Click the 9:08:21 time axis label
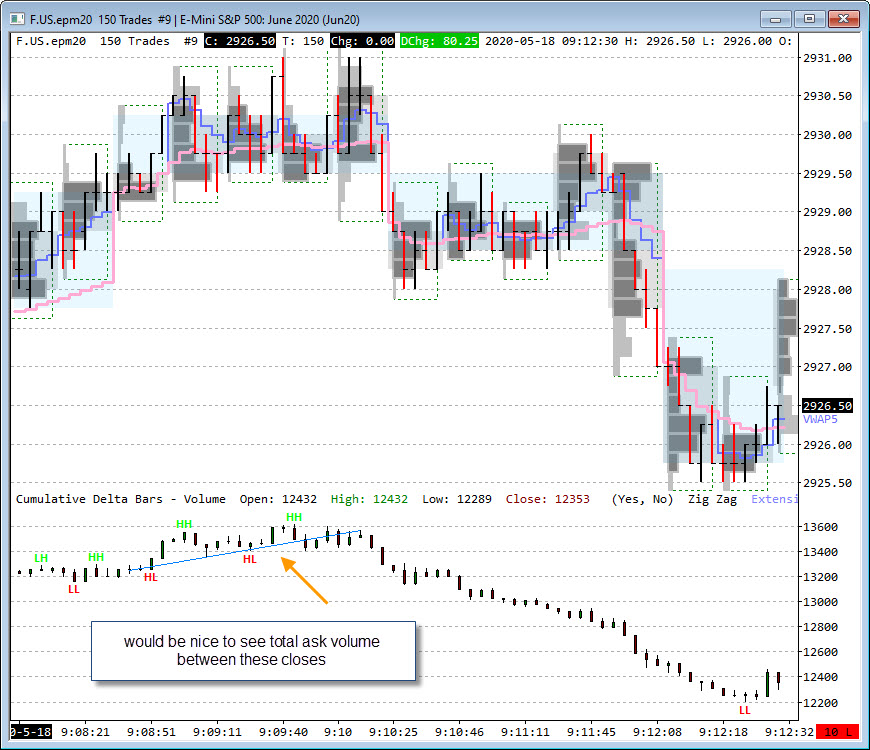Image resolution: width=870 pixels, height=750 pixels. pos(85,732)
